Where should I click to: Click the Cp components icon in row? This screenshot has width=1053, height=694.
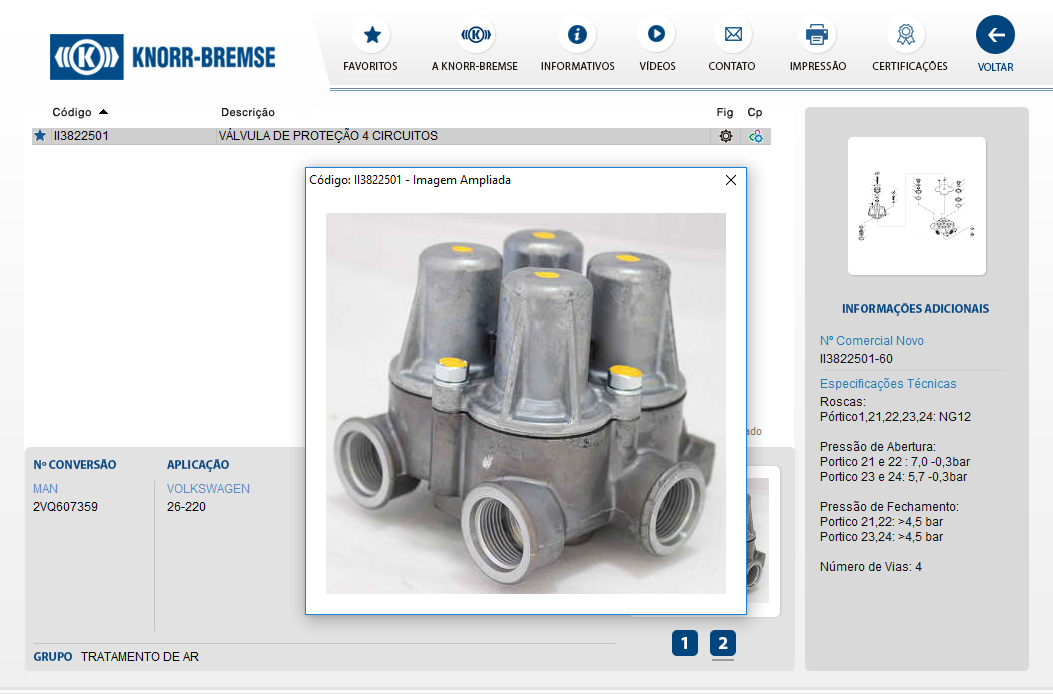pyautogui.click(x=756, y=136)
